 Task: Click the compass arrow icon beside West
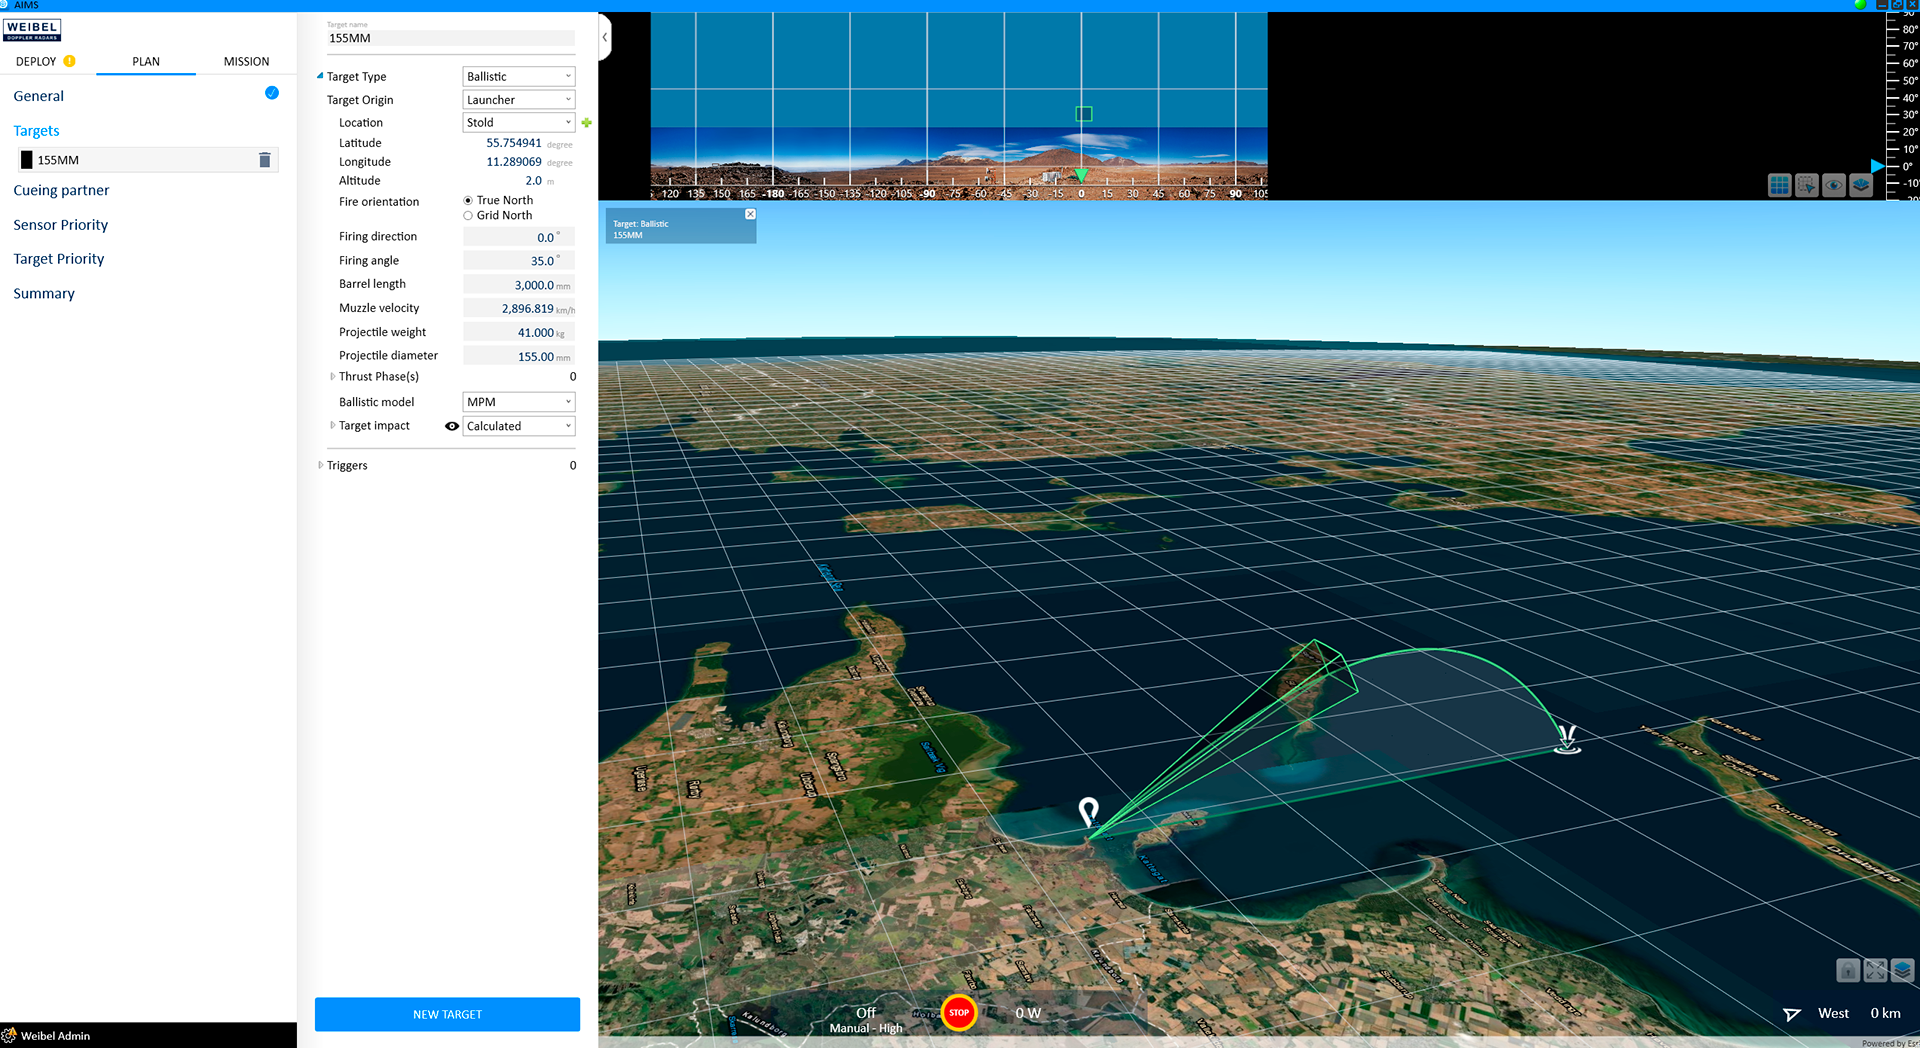point(1792,1014)
